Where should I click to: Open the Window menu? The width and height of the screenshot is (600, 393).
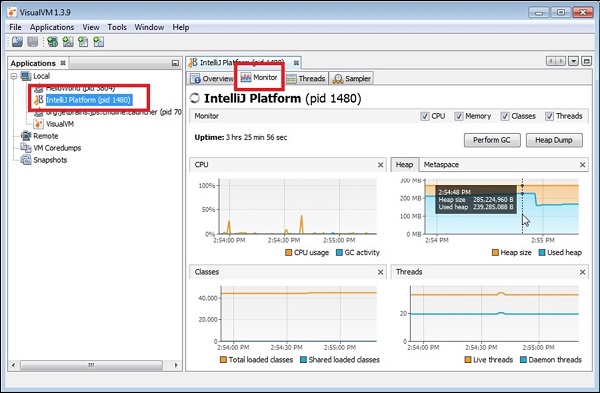[x=149, y=27]
